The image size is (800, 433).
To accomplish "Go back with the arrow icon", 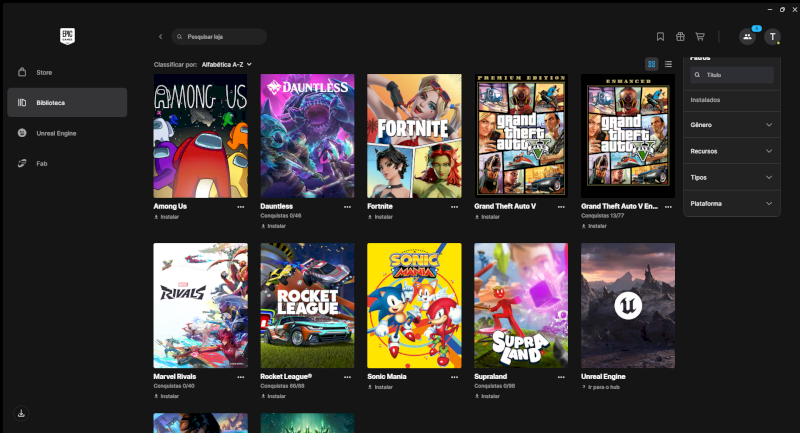I will click(x=160, y=37).
